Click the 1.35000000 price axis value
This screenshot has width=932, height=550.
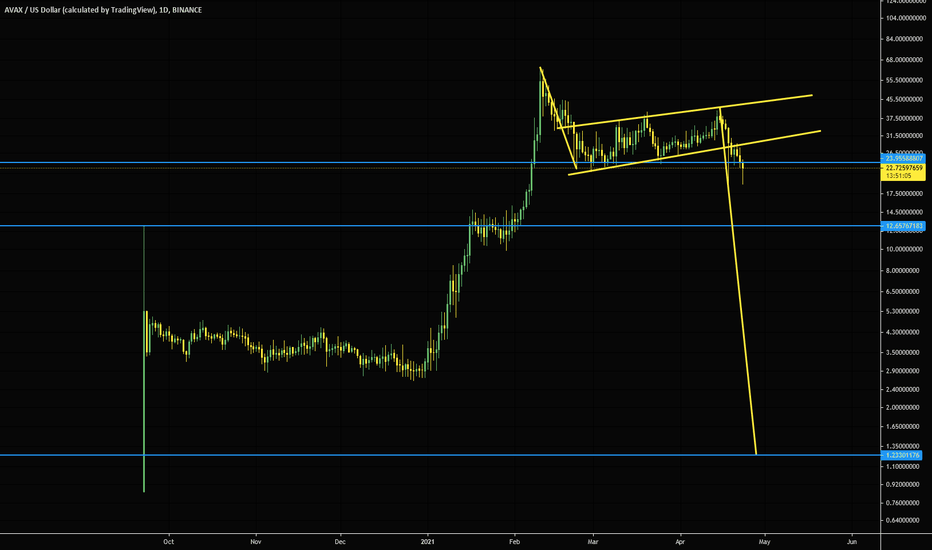pyautogui.click(x=904, y=447)
